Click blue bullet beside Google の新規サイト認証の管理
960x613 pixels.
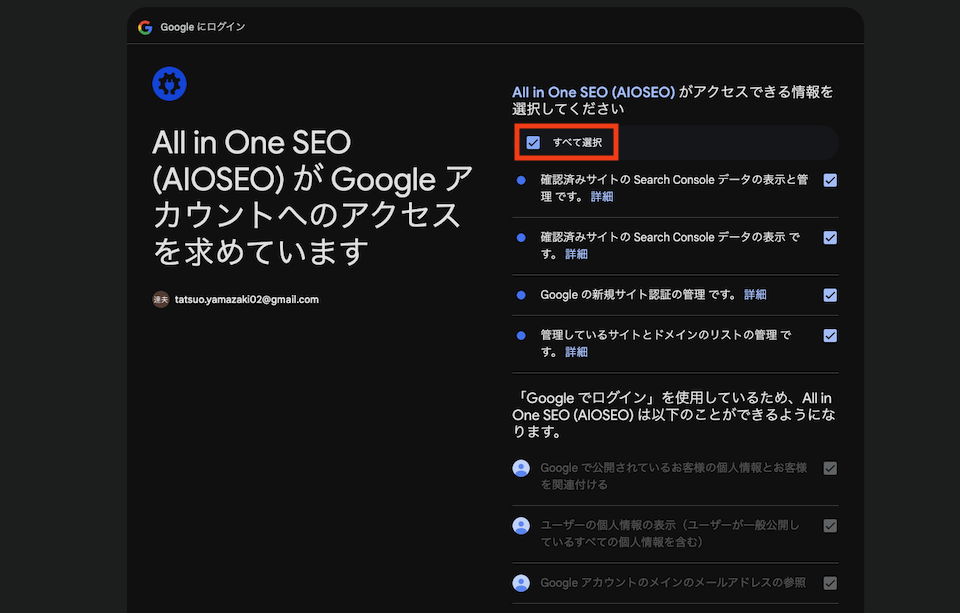tap(521, 295)
